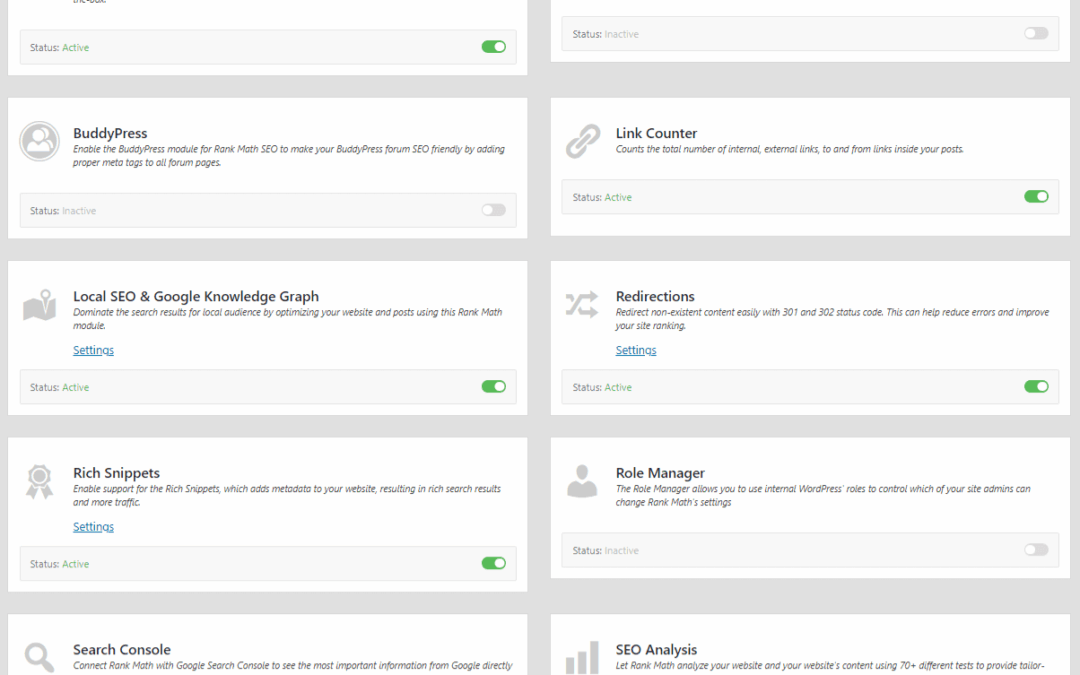This screenshot has height=675, width=1080.
Task: Click the Search Console title
Action: (x=122, y=650)
